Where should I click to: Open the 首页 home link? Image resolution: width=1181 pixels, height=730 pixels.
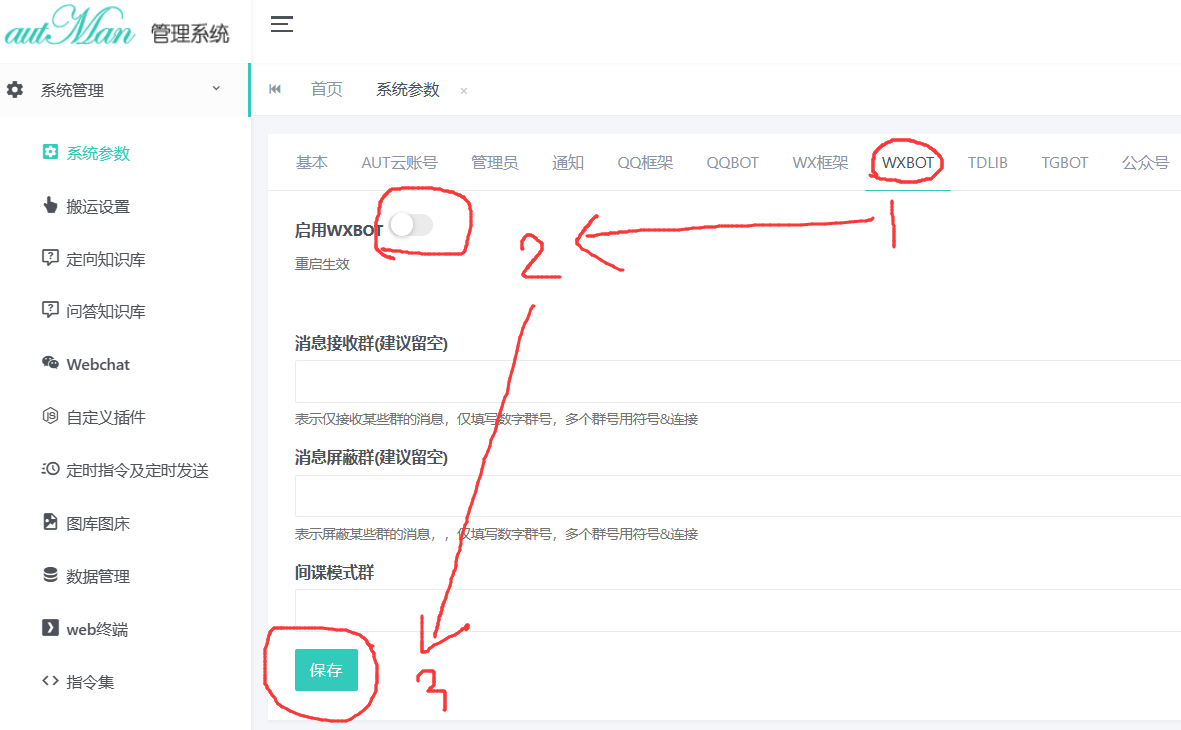326,89
